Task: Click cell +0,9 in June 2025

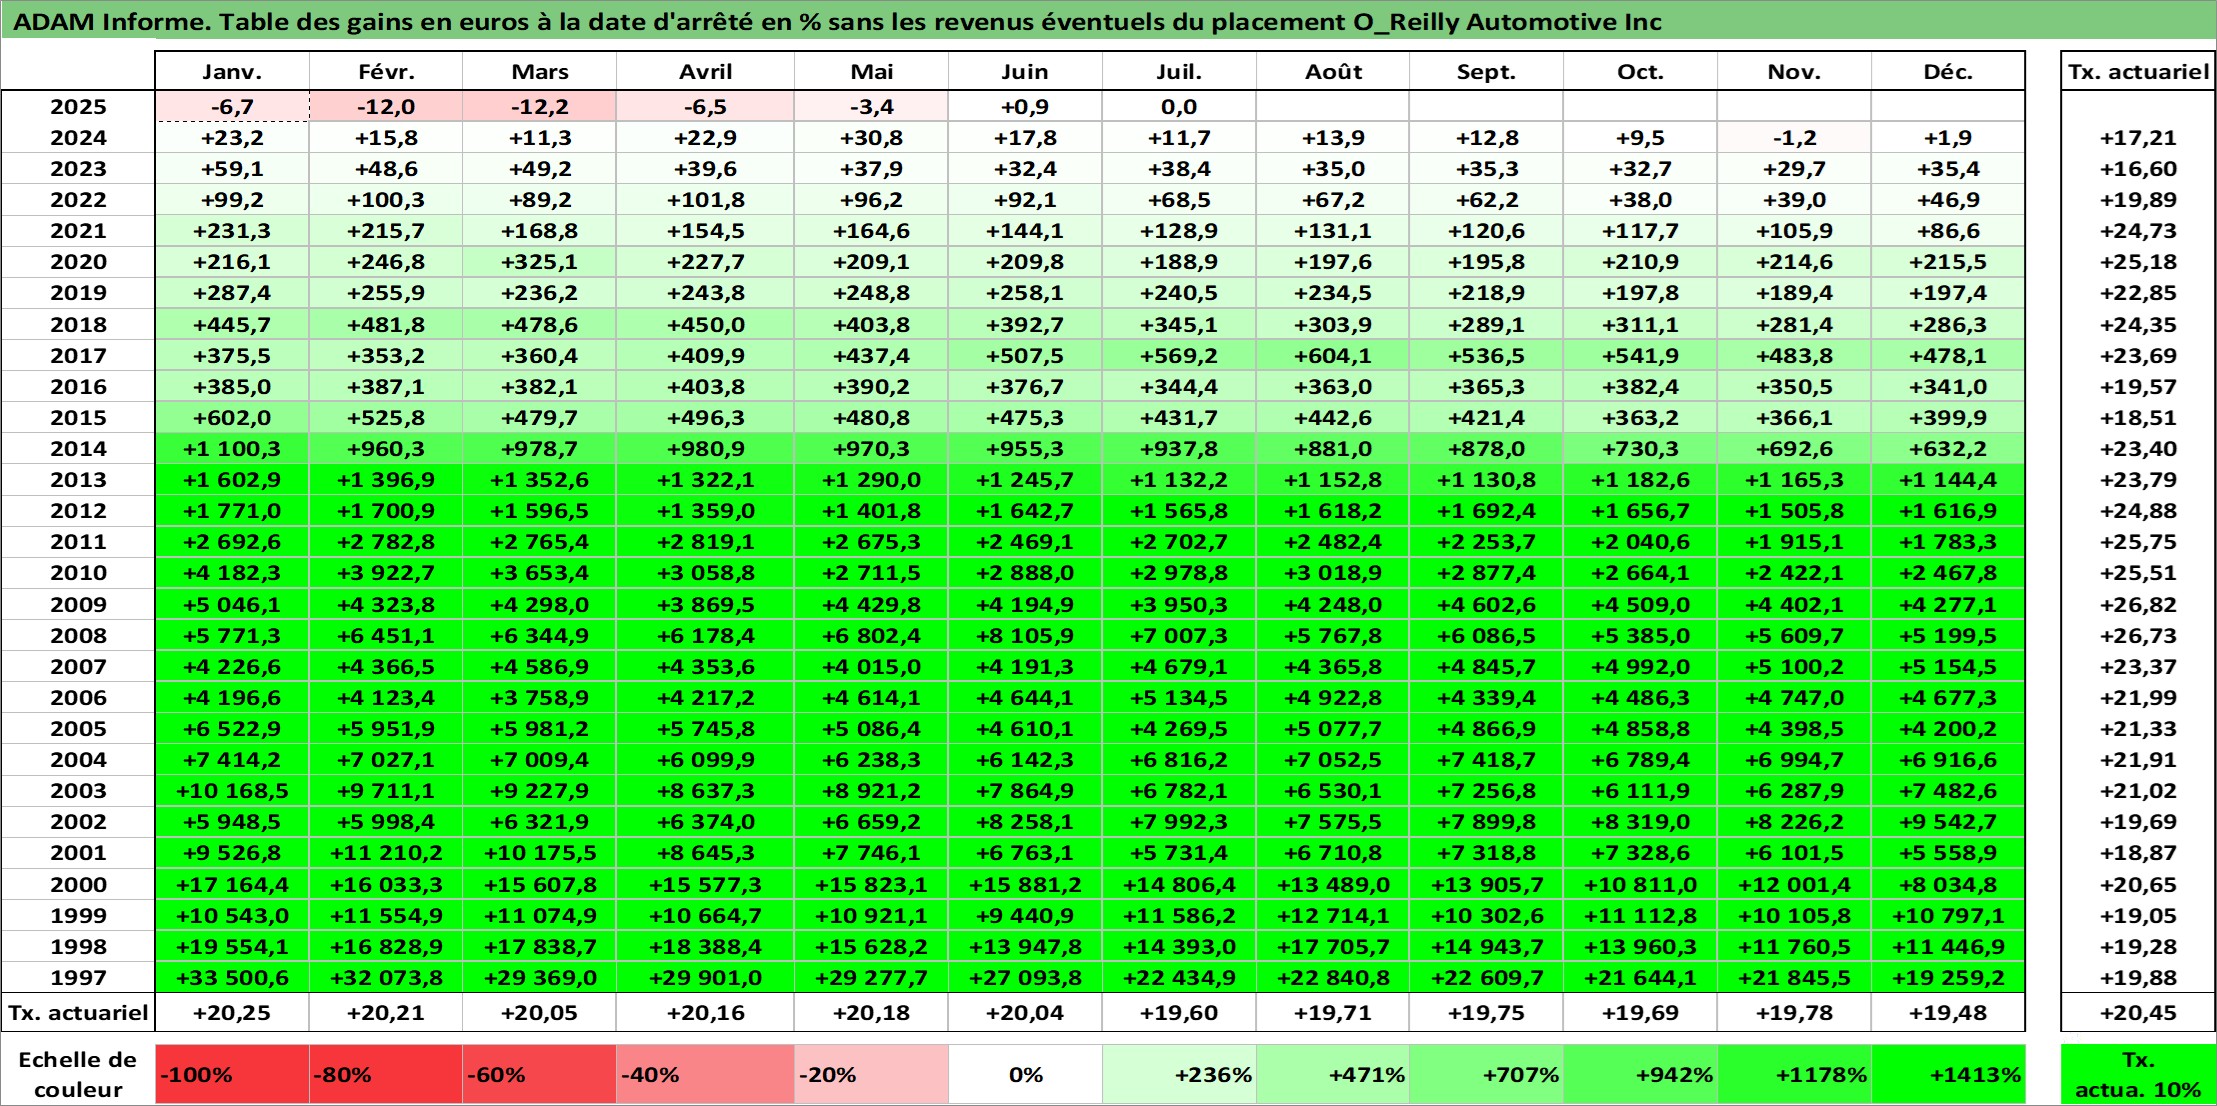Action: 1025,107
